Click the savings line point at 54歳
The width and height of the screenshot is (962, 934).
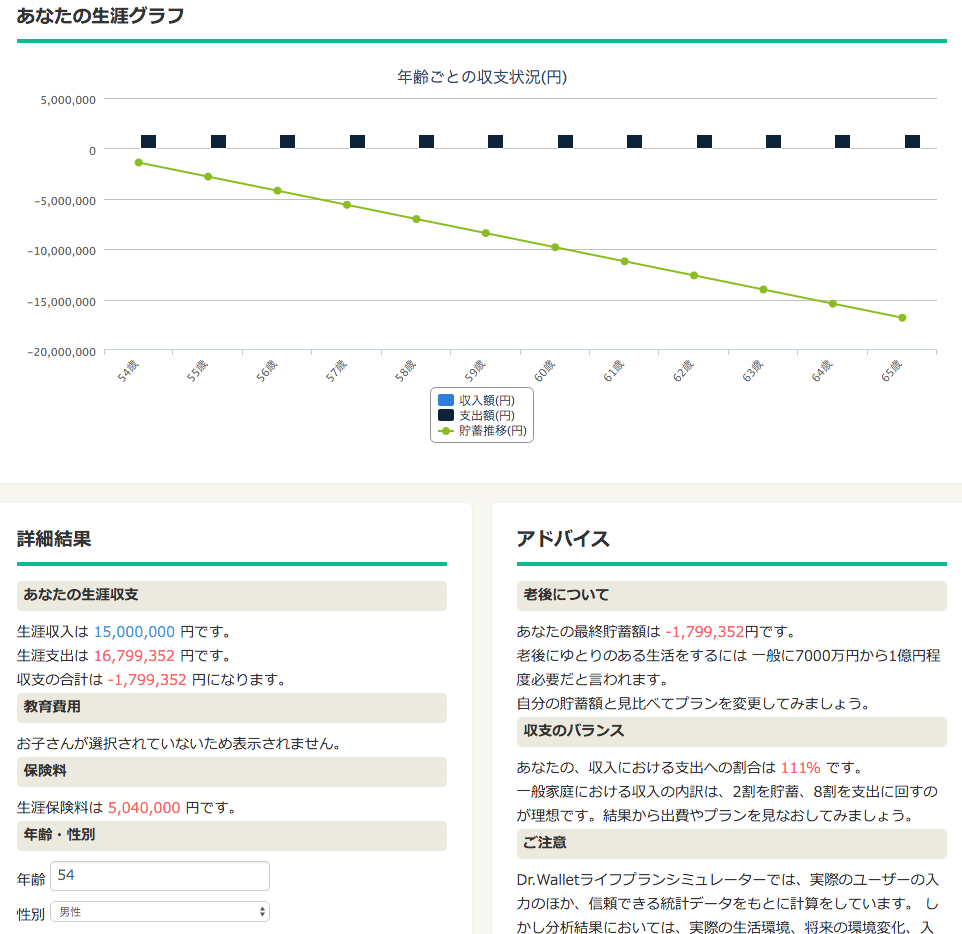(139, 163)
